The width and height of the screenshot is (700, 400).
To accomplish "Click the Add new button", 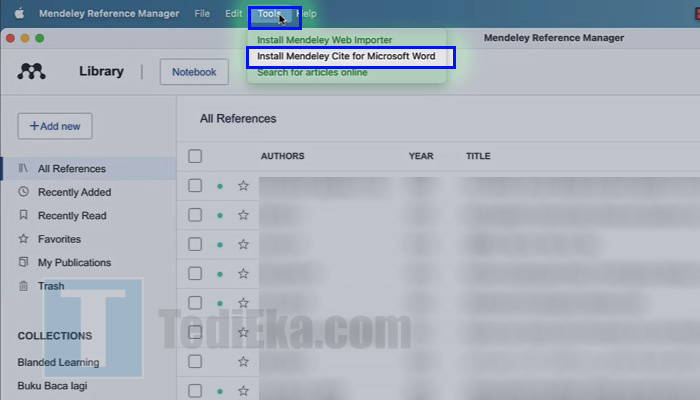I will pyautogui.click(x=55, y=126).
